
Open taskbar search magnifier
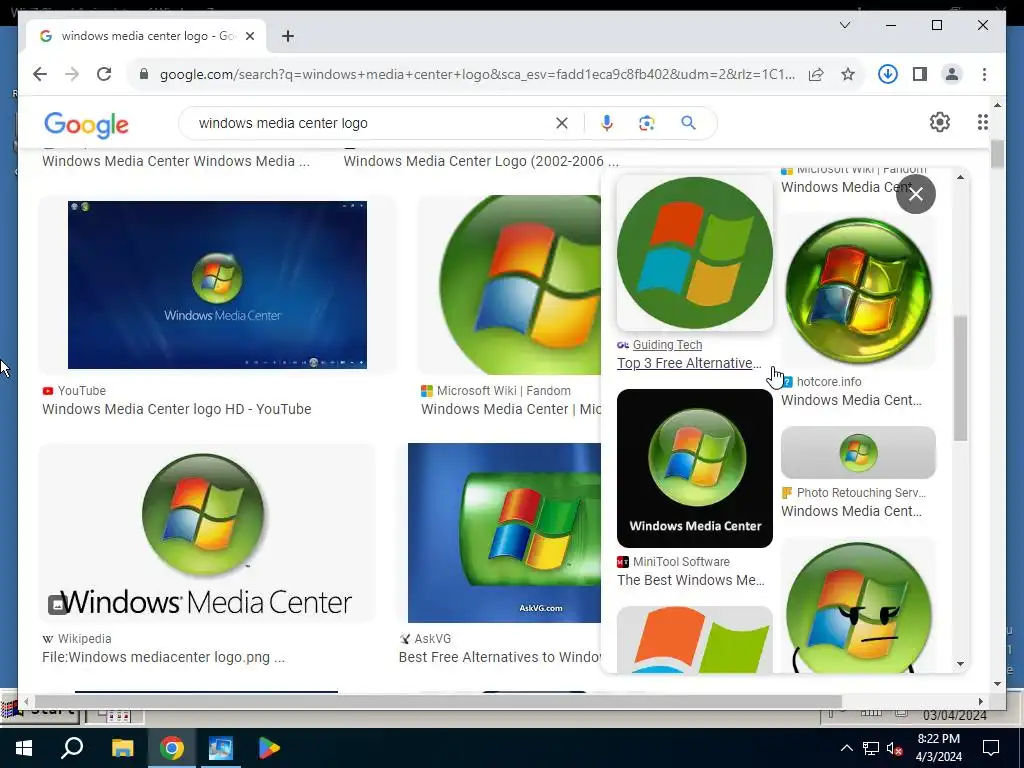tap(72, 748)
